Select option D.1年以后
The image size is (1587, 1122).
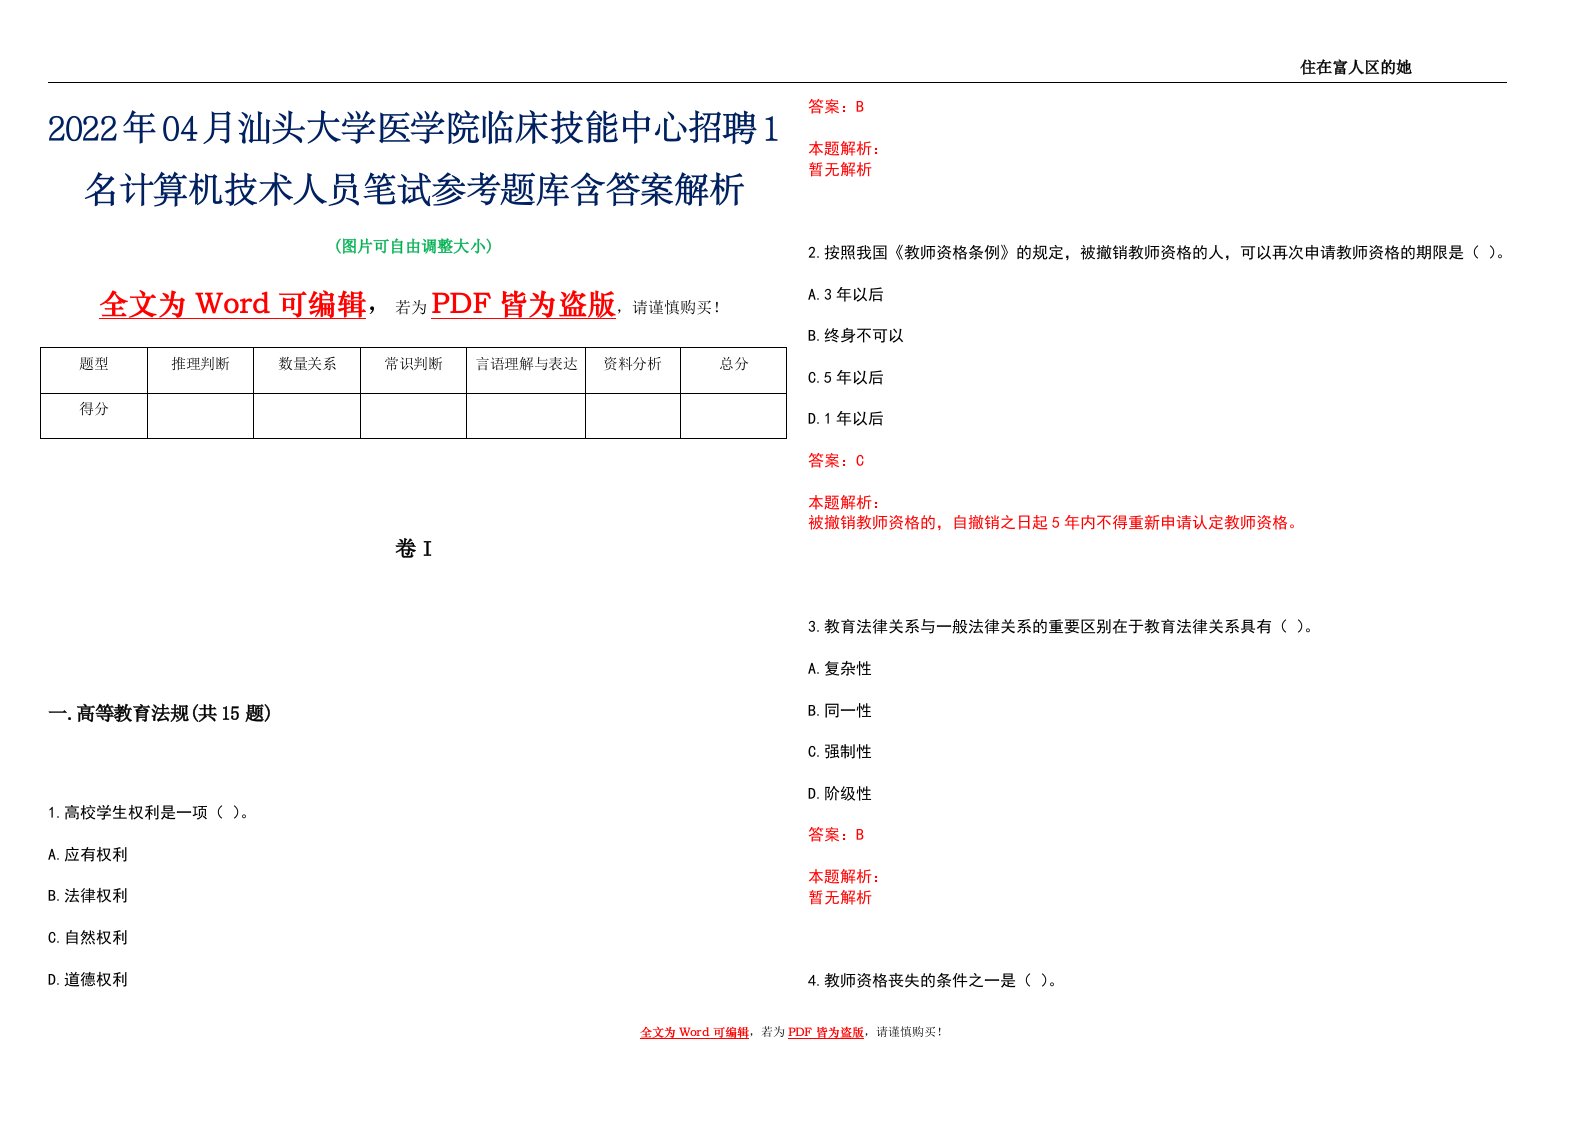[x=846, y=418]
